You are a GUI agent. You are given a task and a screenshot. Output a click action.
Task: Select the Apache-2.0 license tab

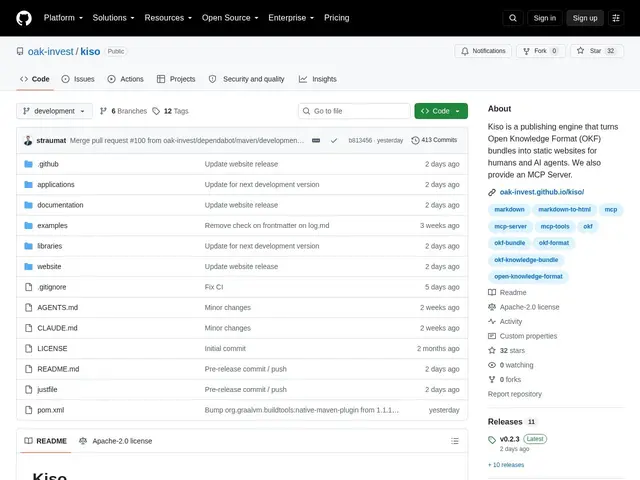coord(116,441)
